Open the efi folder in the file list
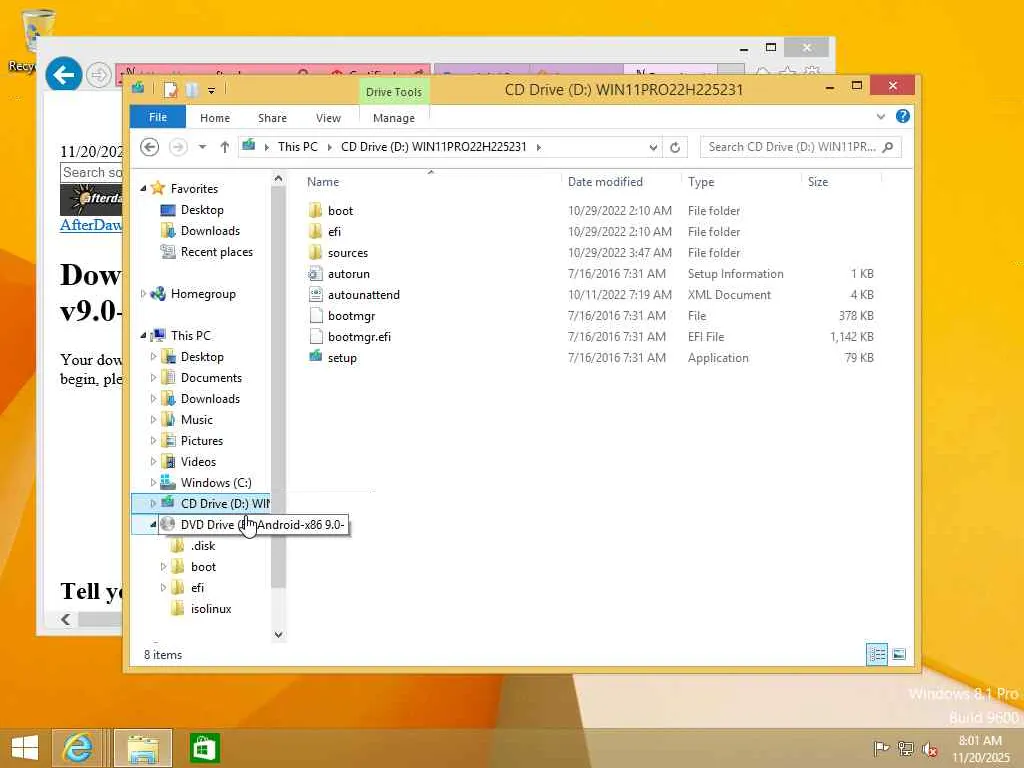Image resolution: width=1024 pixels, height=768 pixels. click(334, 231)
